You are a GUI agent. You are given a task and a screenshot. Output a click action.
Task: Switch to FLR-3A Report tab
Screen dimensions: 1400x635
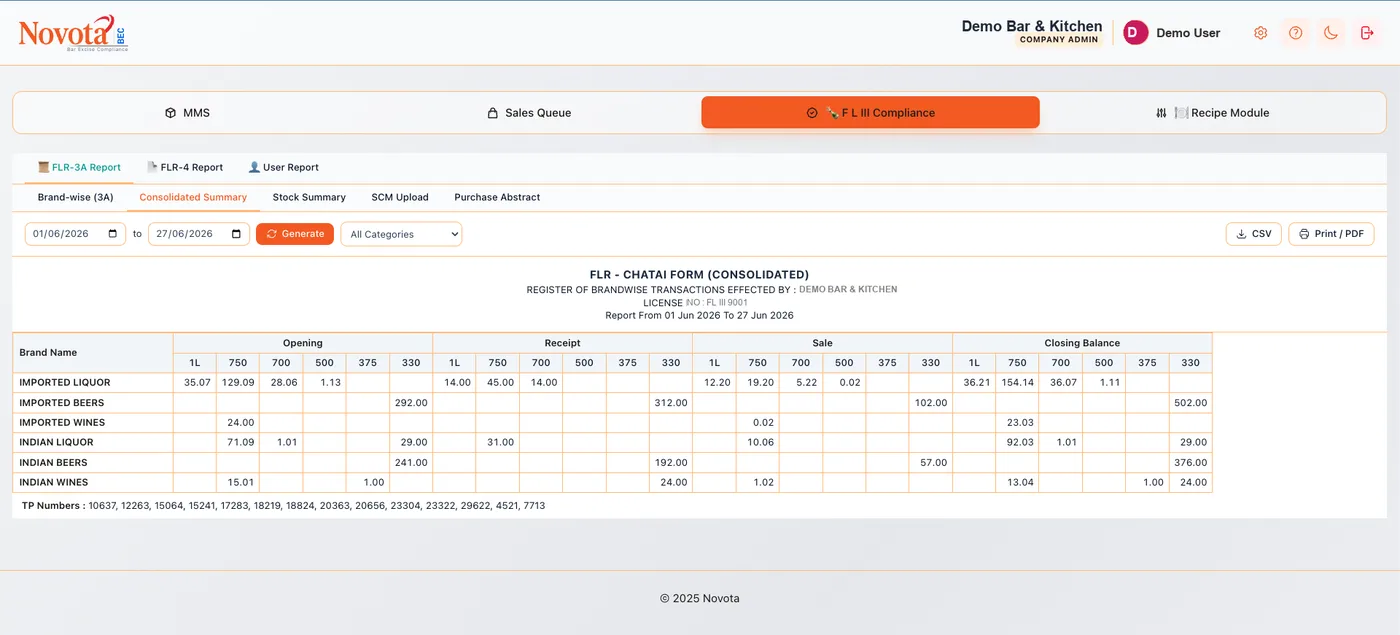(x=79, y=167)
